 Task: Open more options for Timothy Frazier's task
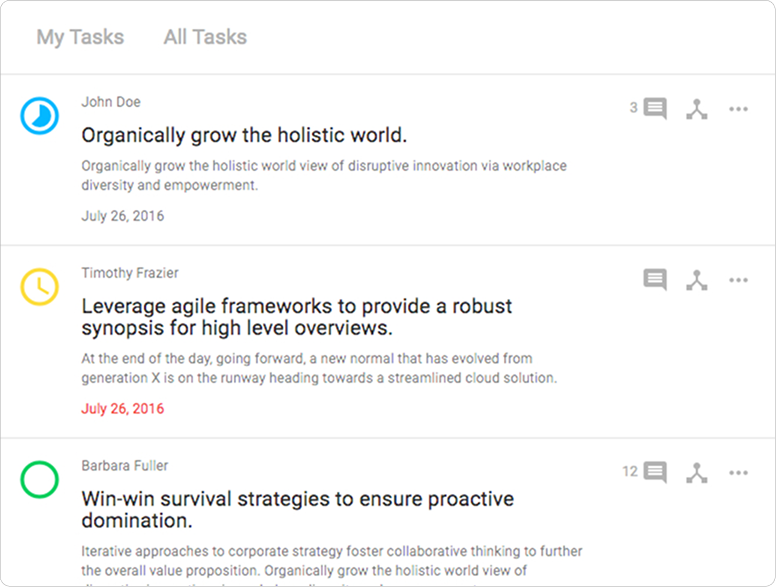pos(739,280)
